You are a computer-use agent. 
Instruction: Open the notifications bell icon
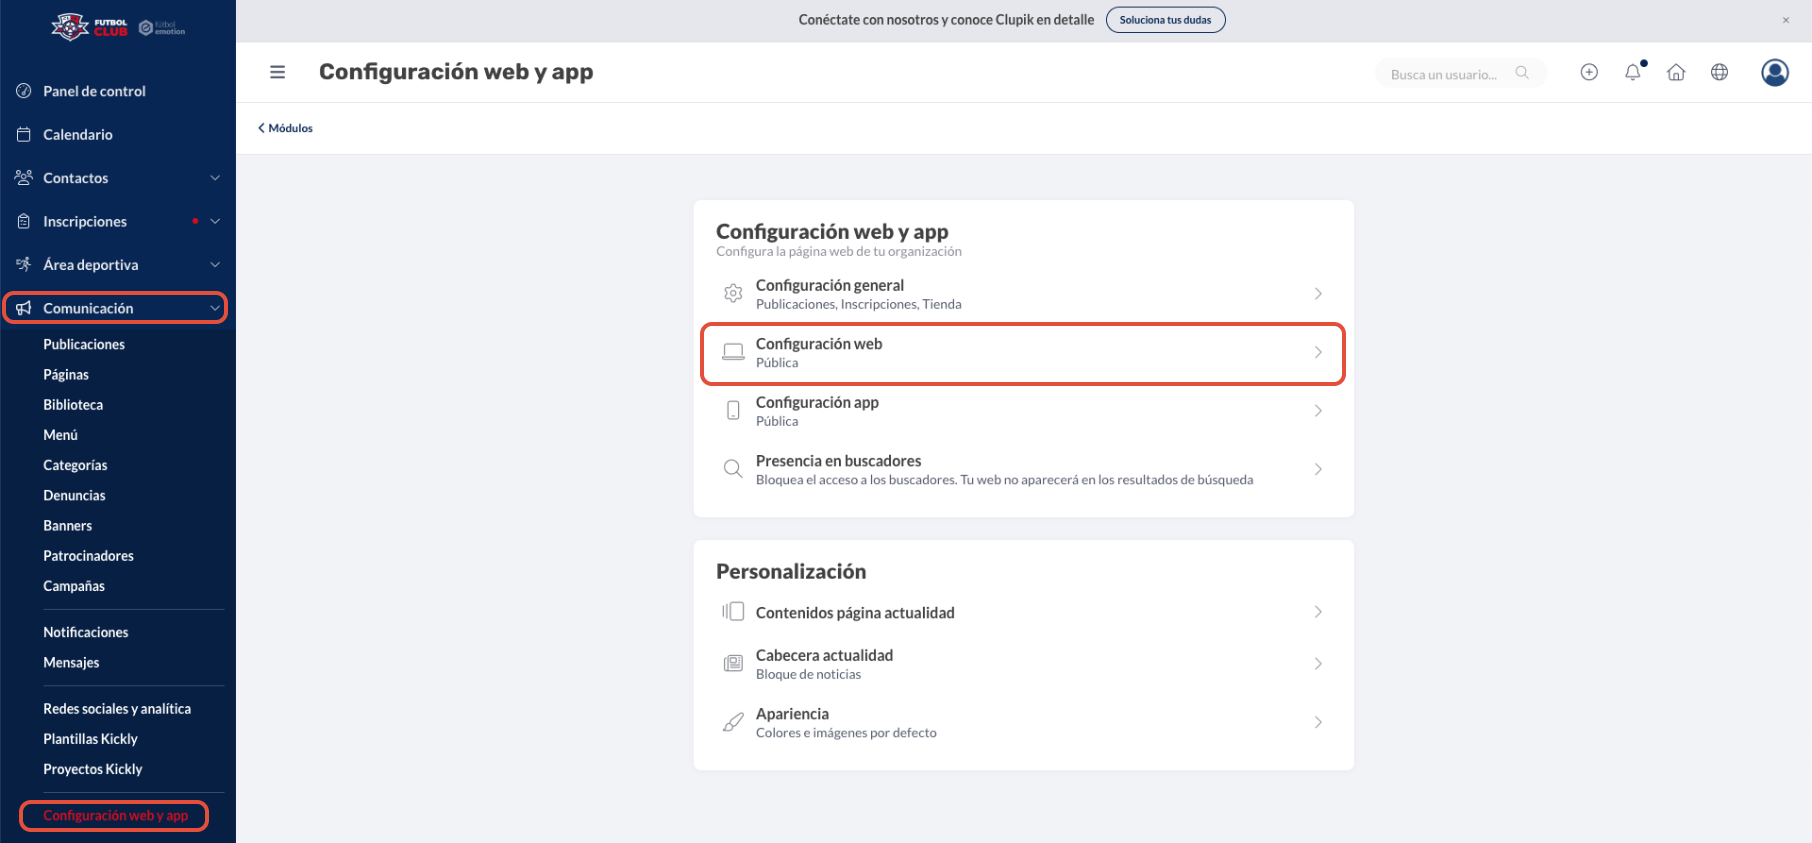click(x=1633, y=72)
